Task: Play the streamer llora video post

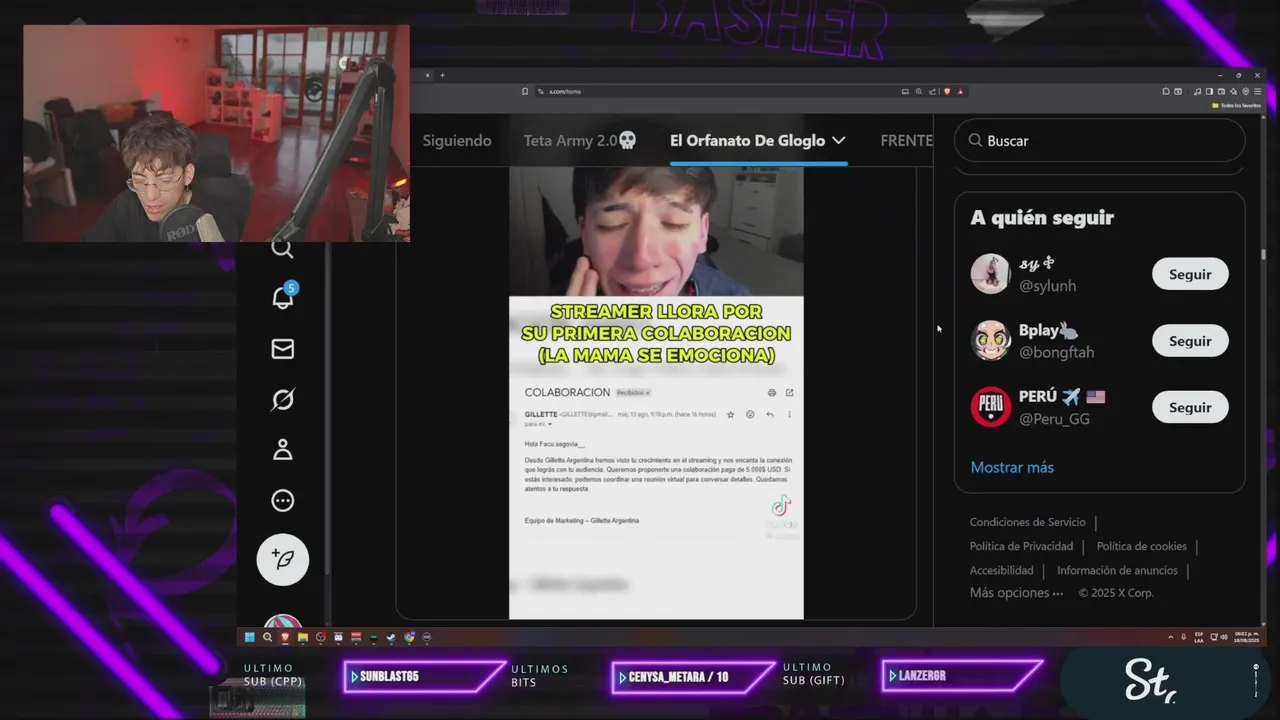Action: 656,393
